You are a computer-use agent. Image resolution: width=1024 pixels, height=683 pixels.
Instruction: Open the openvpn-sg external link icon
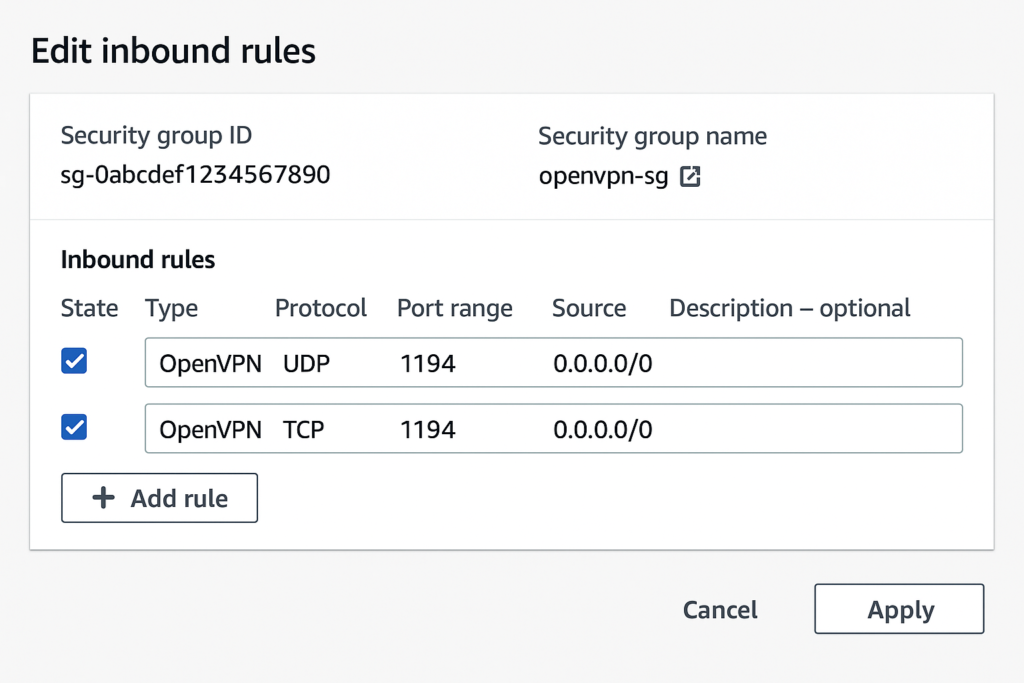[x=690, y=176]
